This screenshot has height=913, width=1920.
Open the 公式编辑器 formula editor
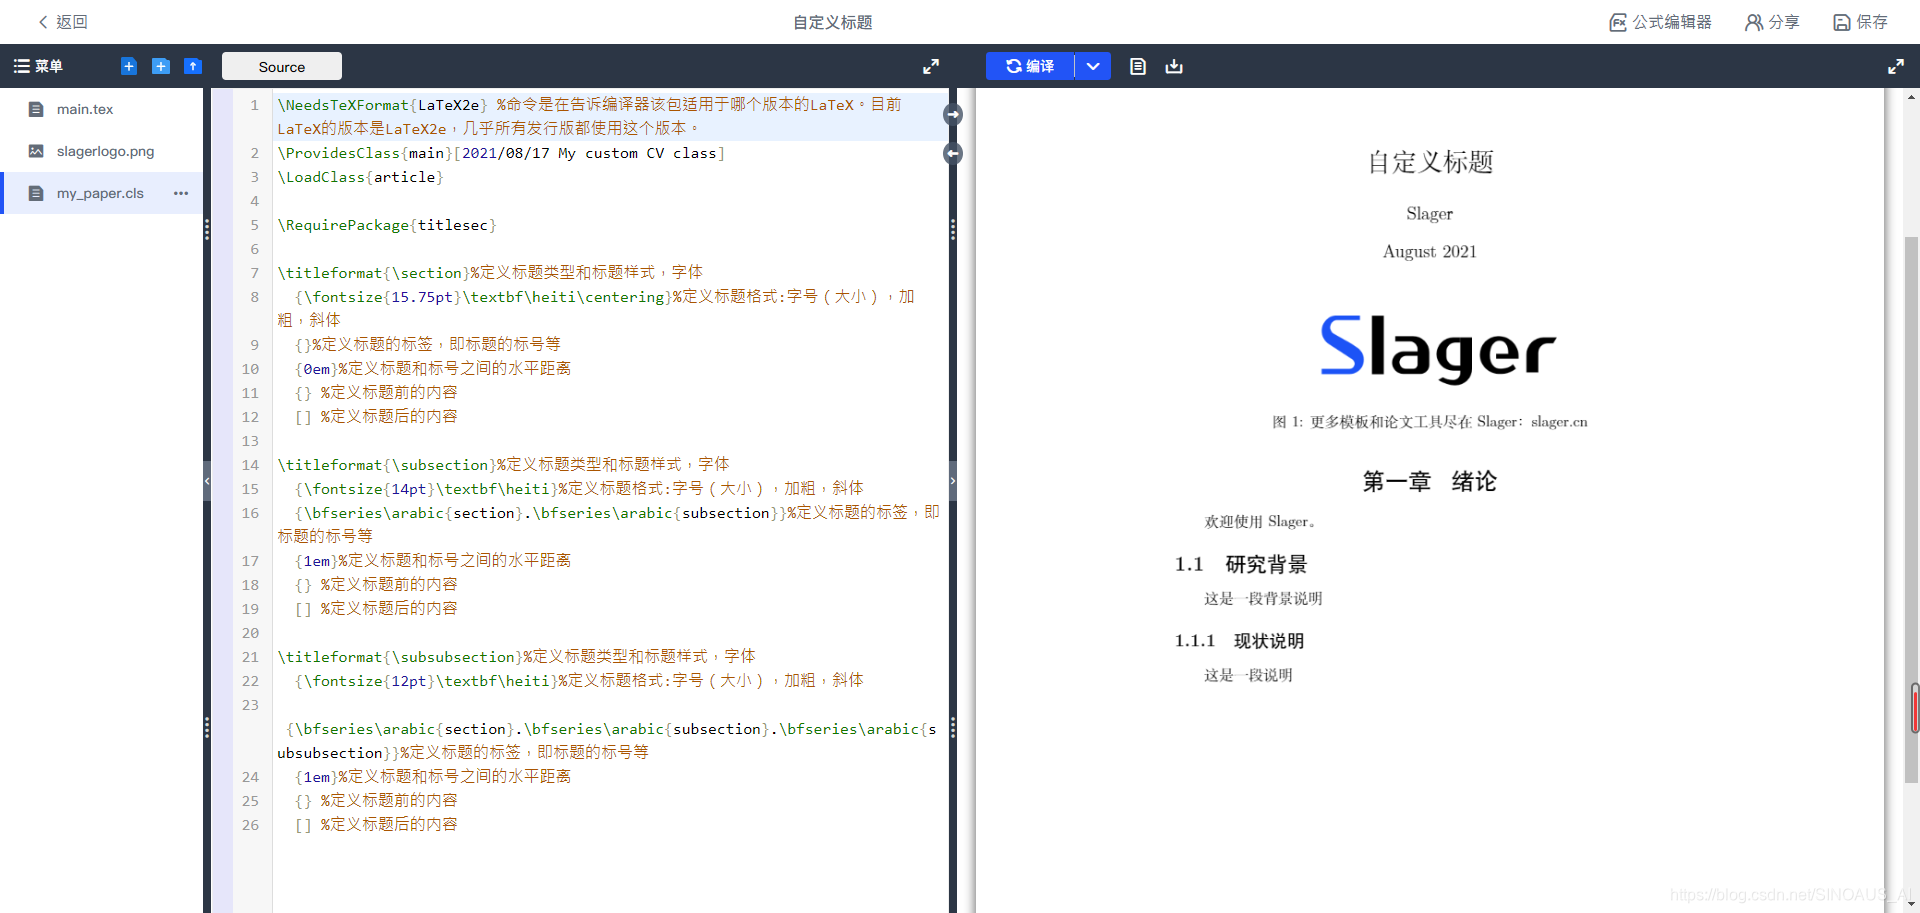tap(1660, 22)
